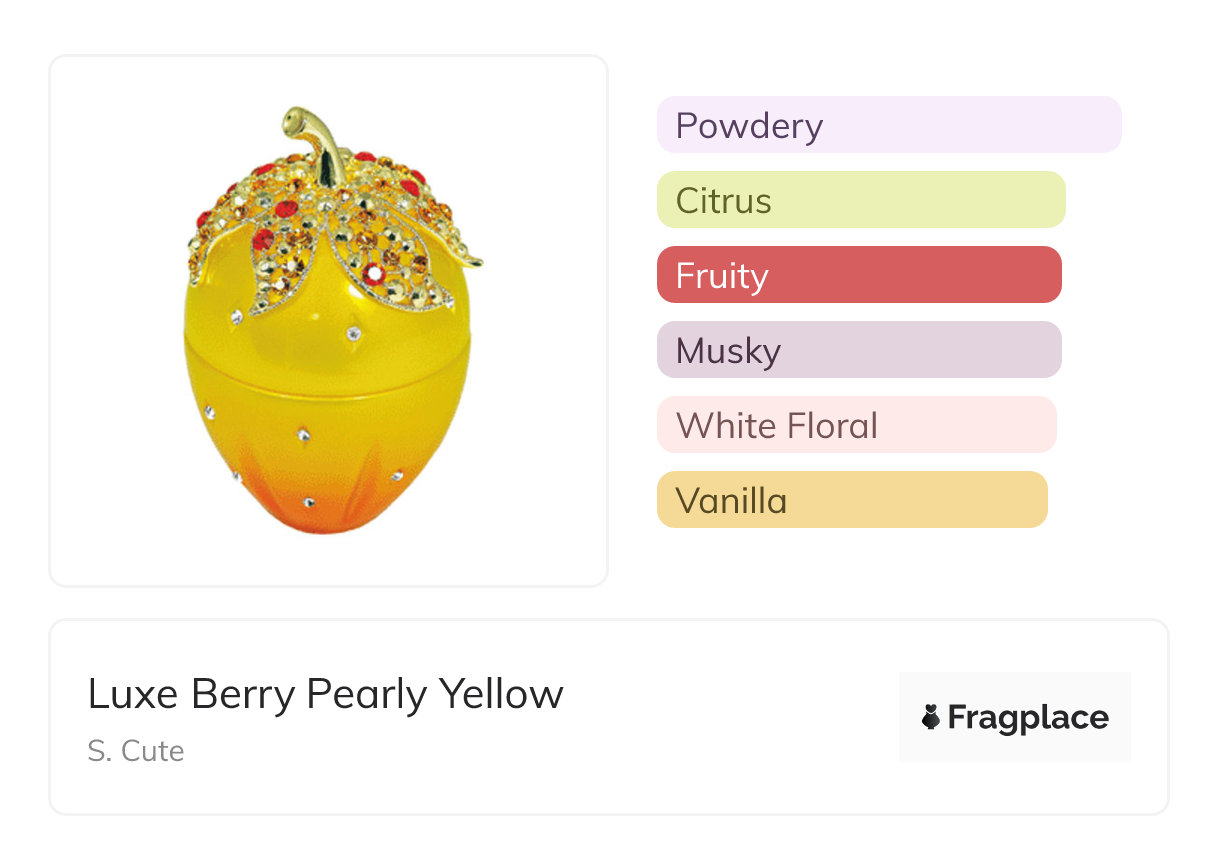The height and width of the screenshot is (864, 1218).
Task: Open the Luxe Berry Pearly Yellow title
Action: click(325, 694)
